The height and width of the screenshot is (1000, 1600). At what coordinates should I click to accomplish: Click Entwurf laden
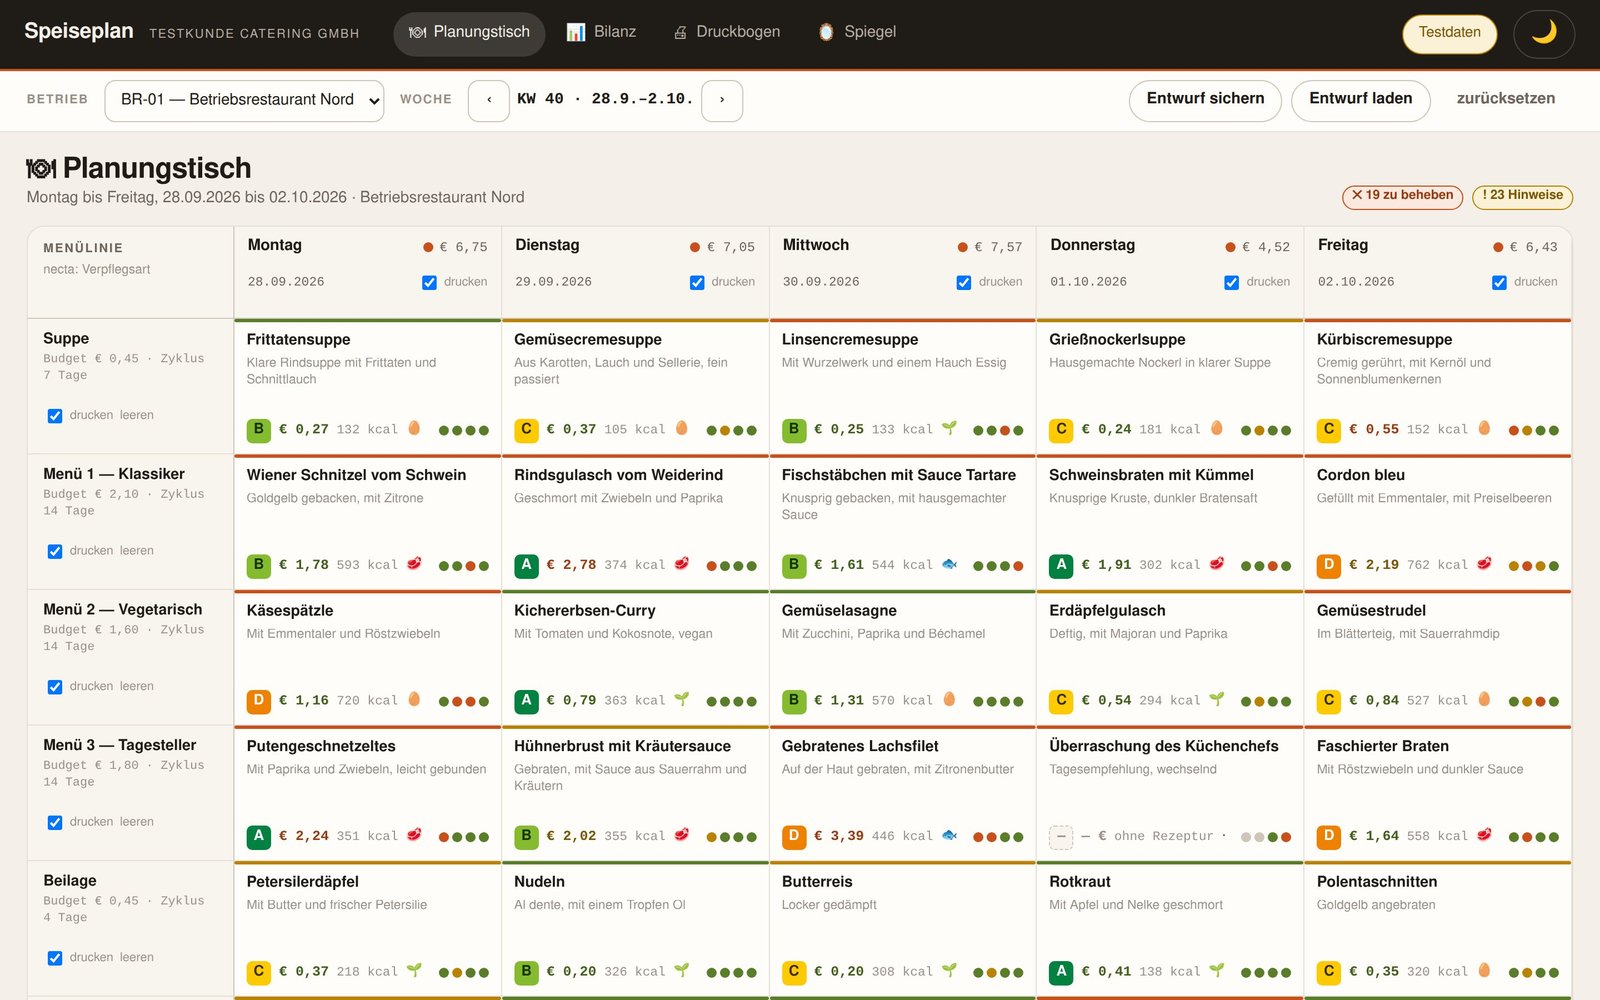tap(1361, 100)
